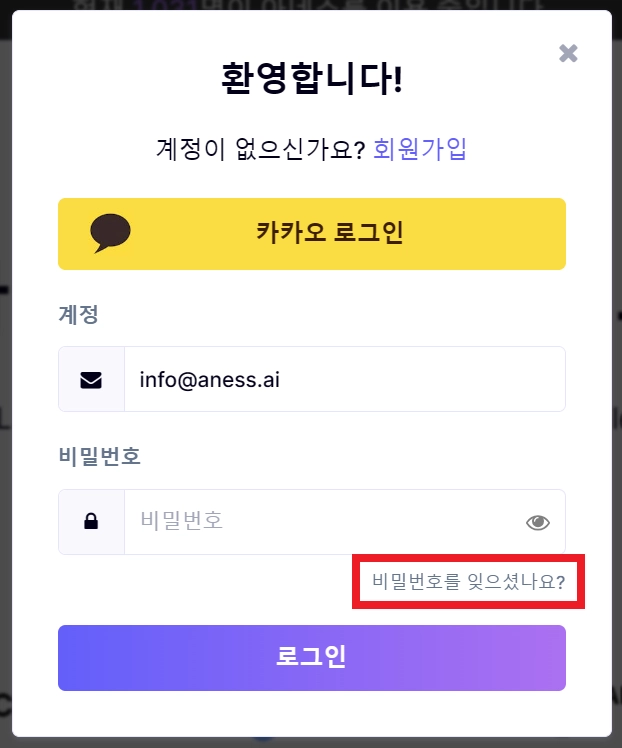Show the password with the eye icon
622x748 pixels.
point(538,522)
